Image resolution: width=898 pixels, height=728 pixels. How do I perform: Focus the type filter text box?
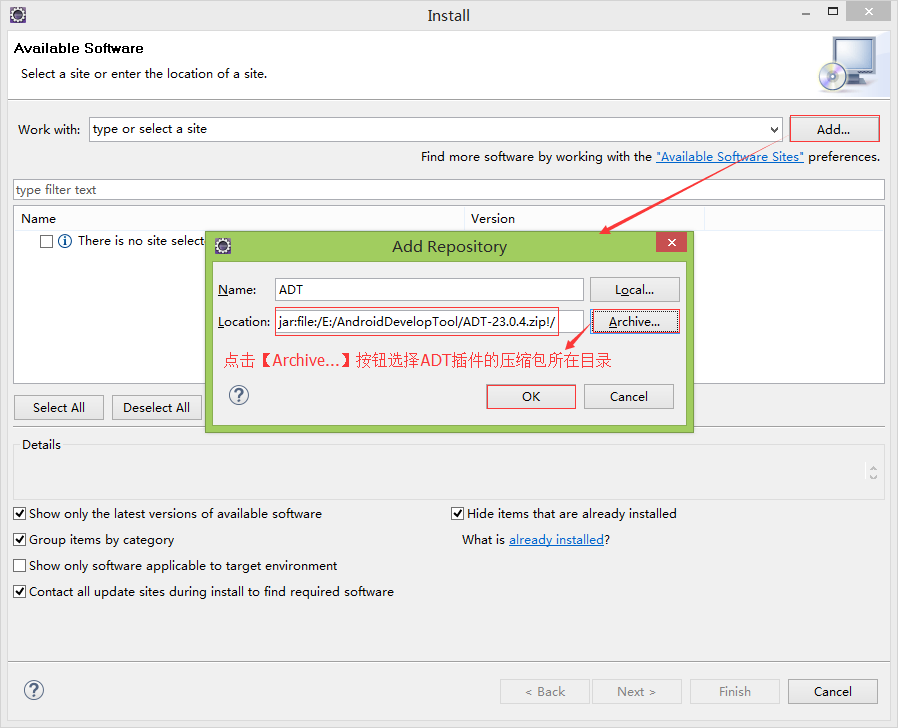[x=448, y=190]
